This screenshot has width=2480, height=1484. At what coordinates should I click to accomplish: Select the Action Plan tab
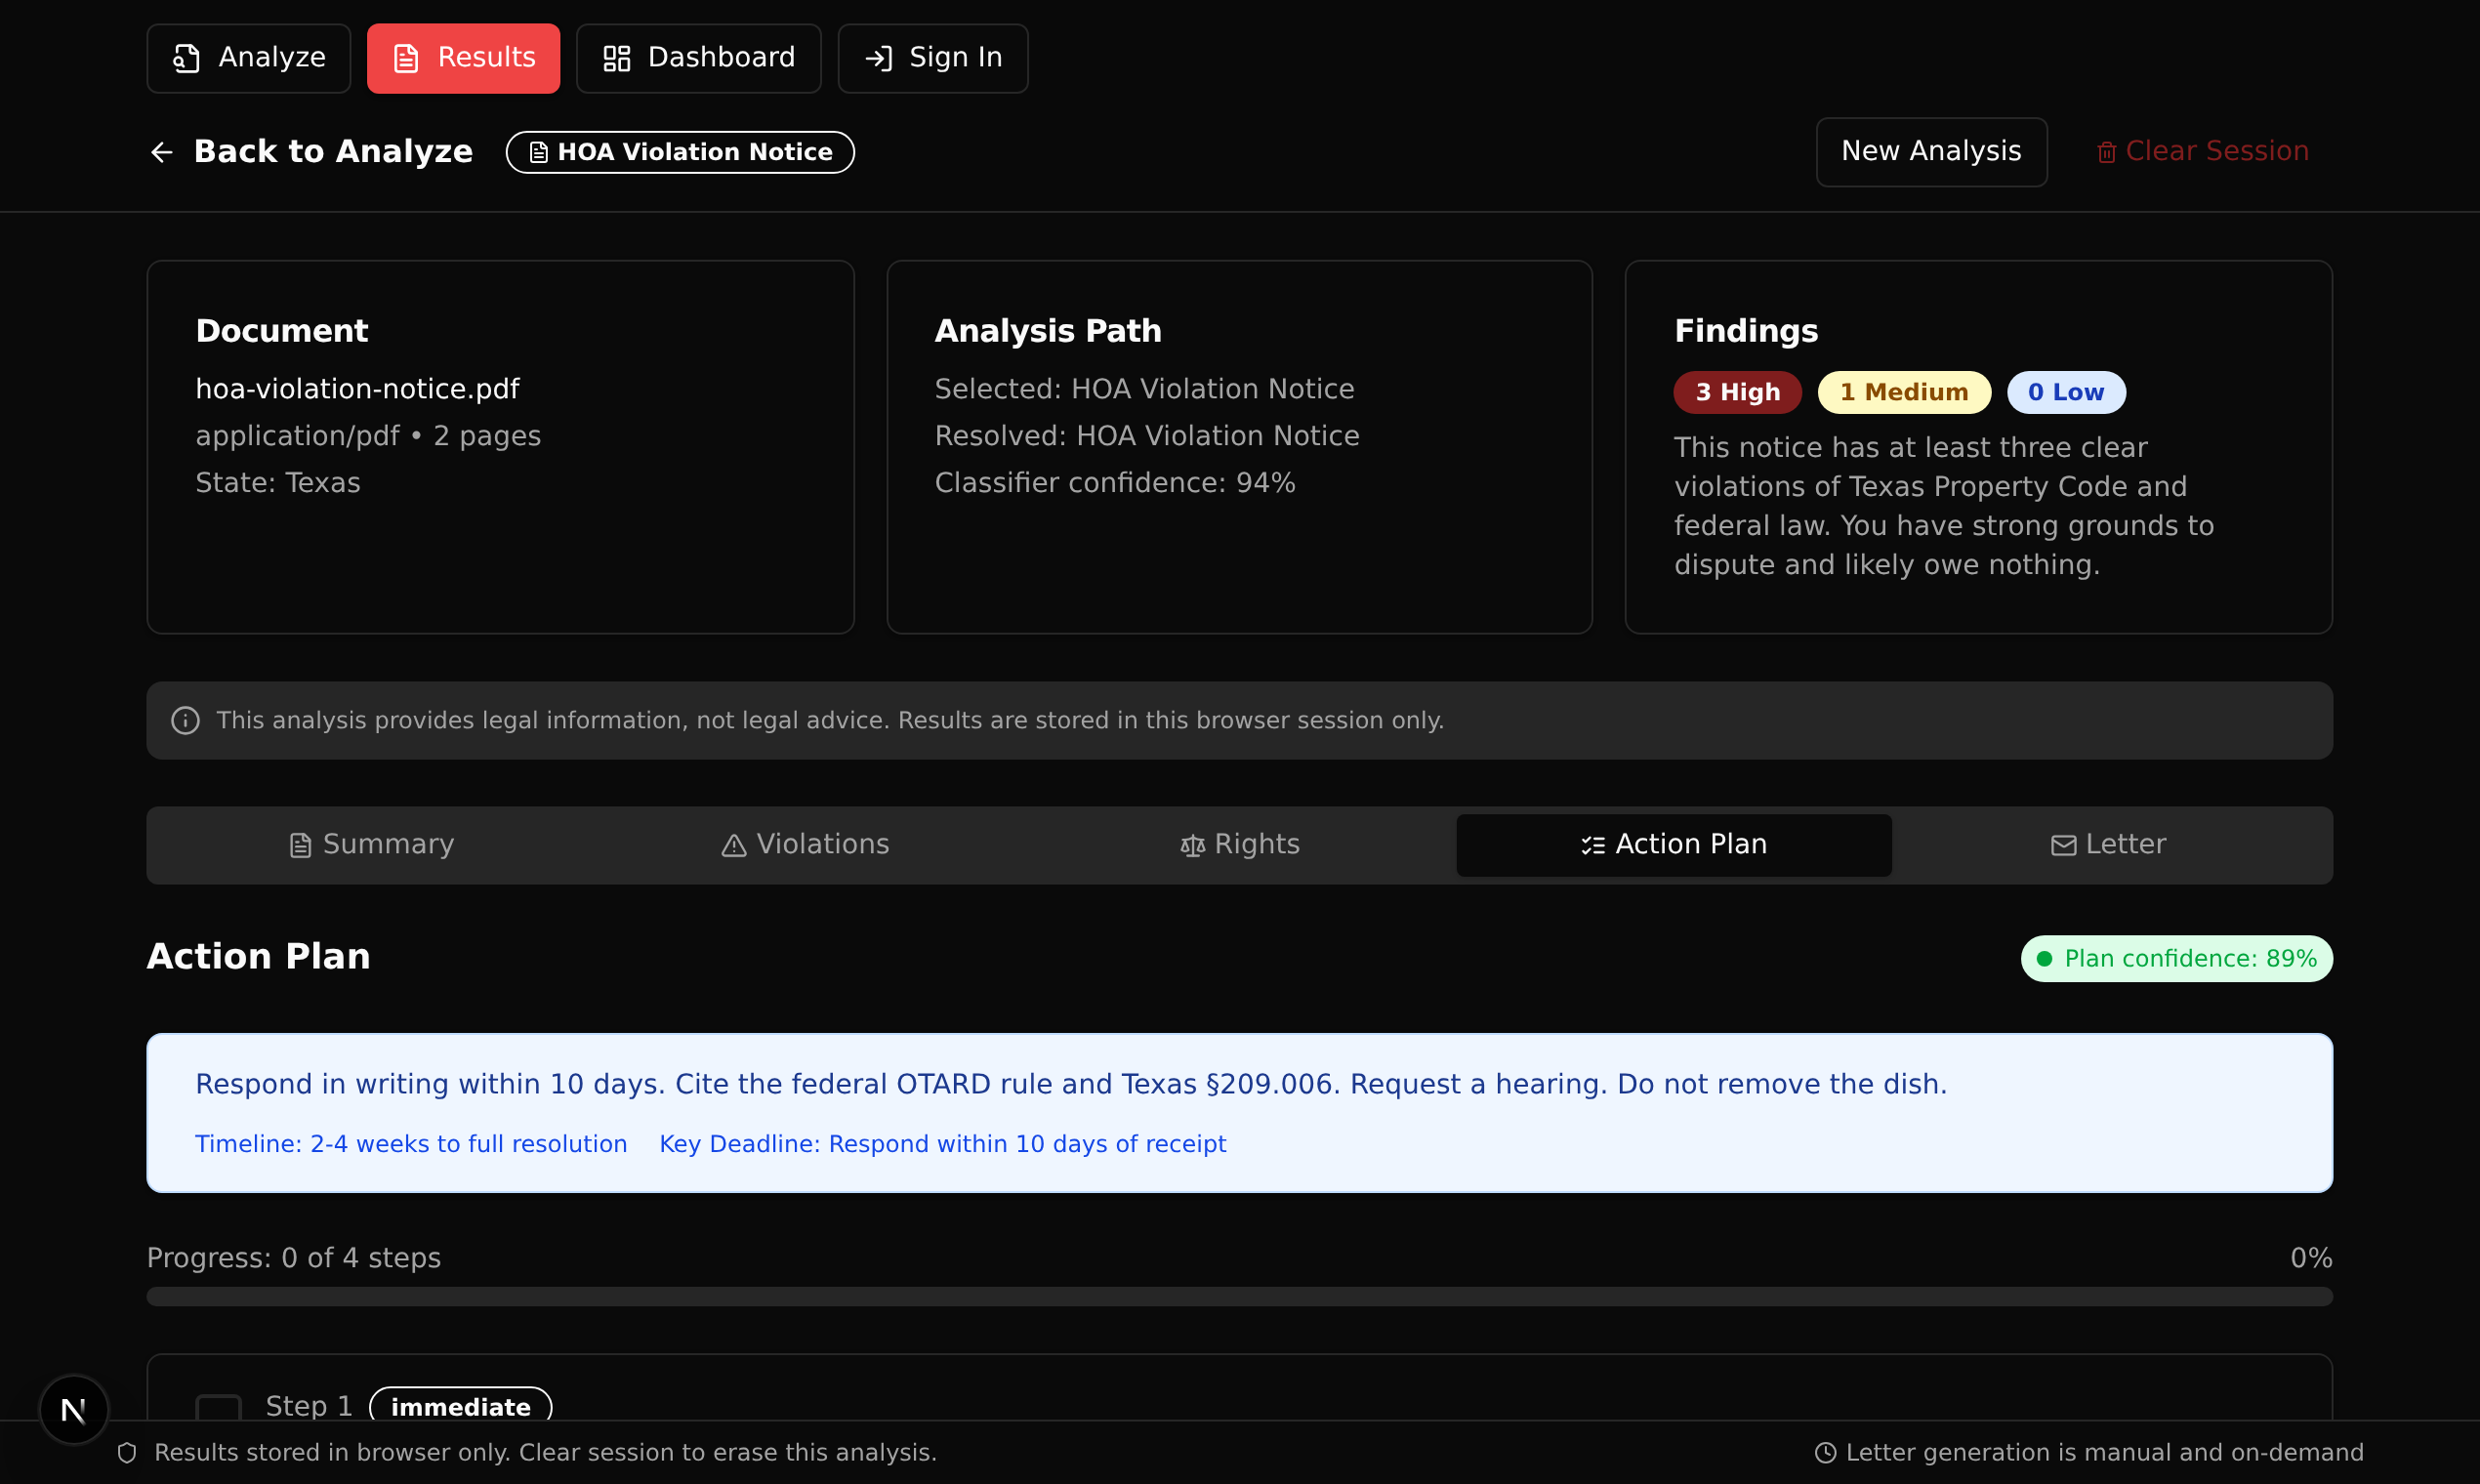point(1673,845)
